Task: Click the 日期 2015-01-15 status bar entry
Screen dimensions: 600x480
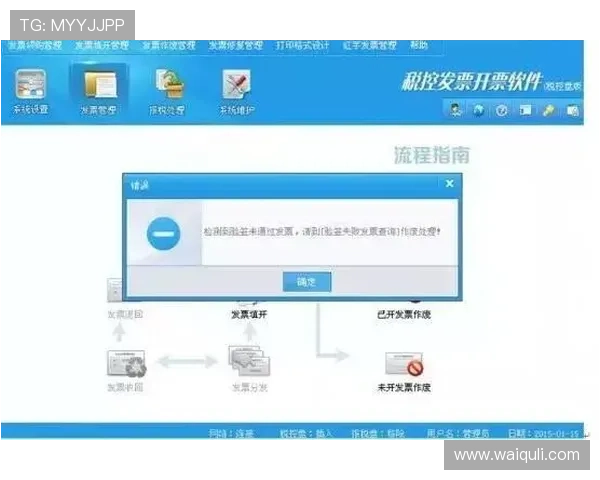Action: click(x=543, y=433)
